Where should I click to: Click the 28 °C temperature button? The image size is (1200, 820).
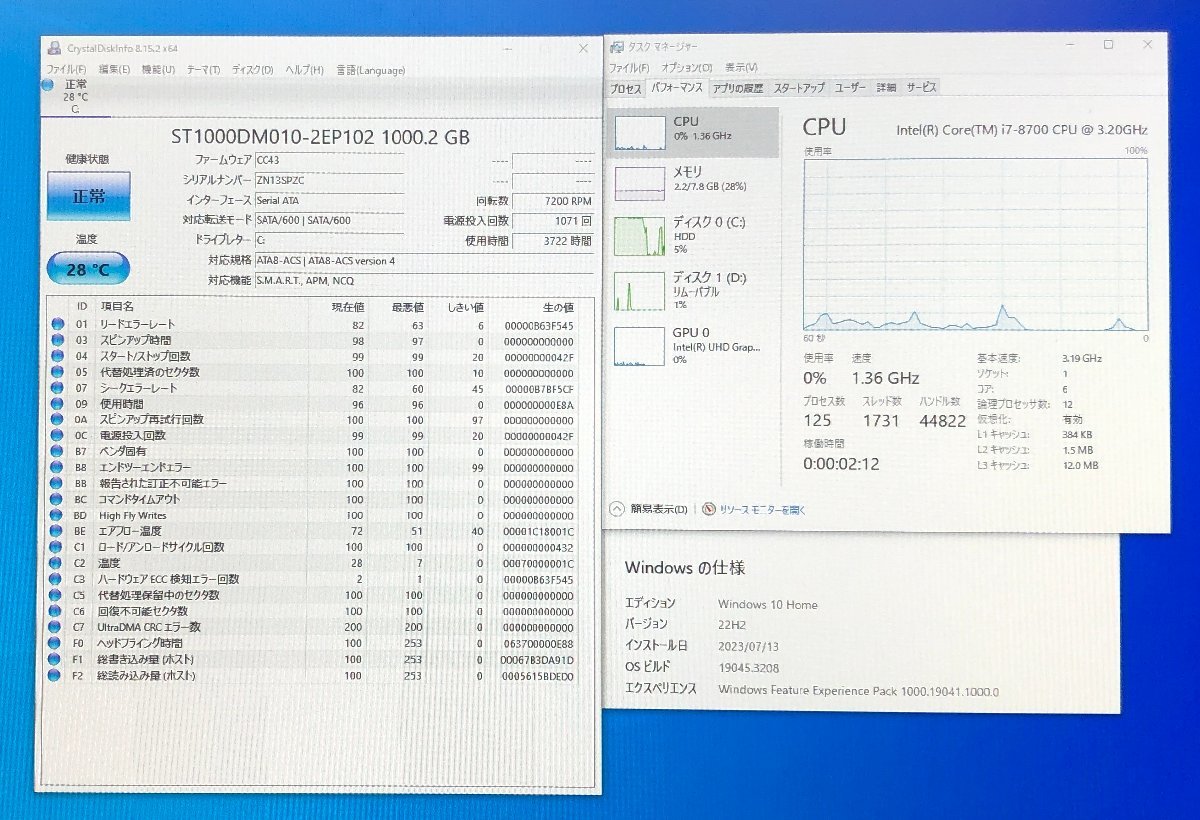(88, 269)
